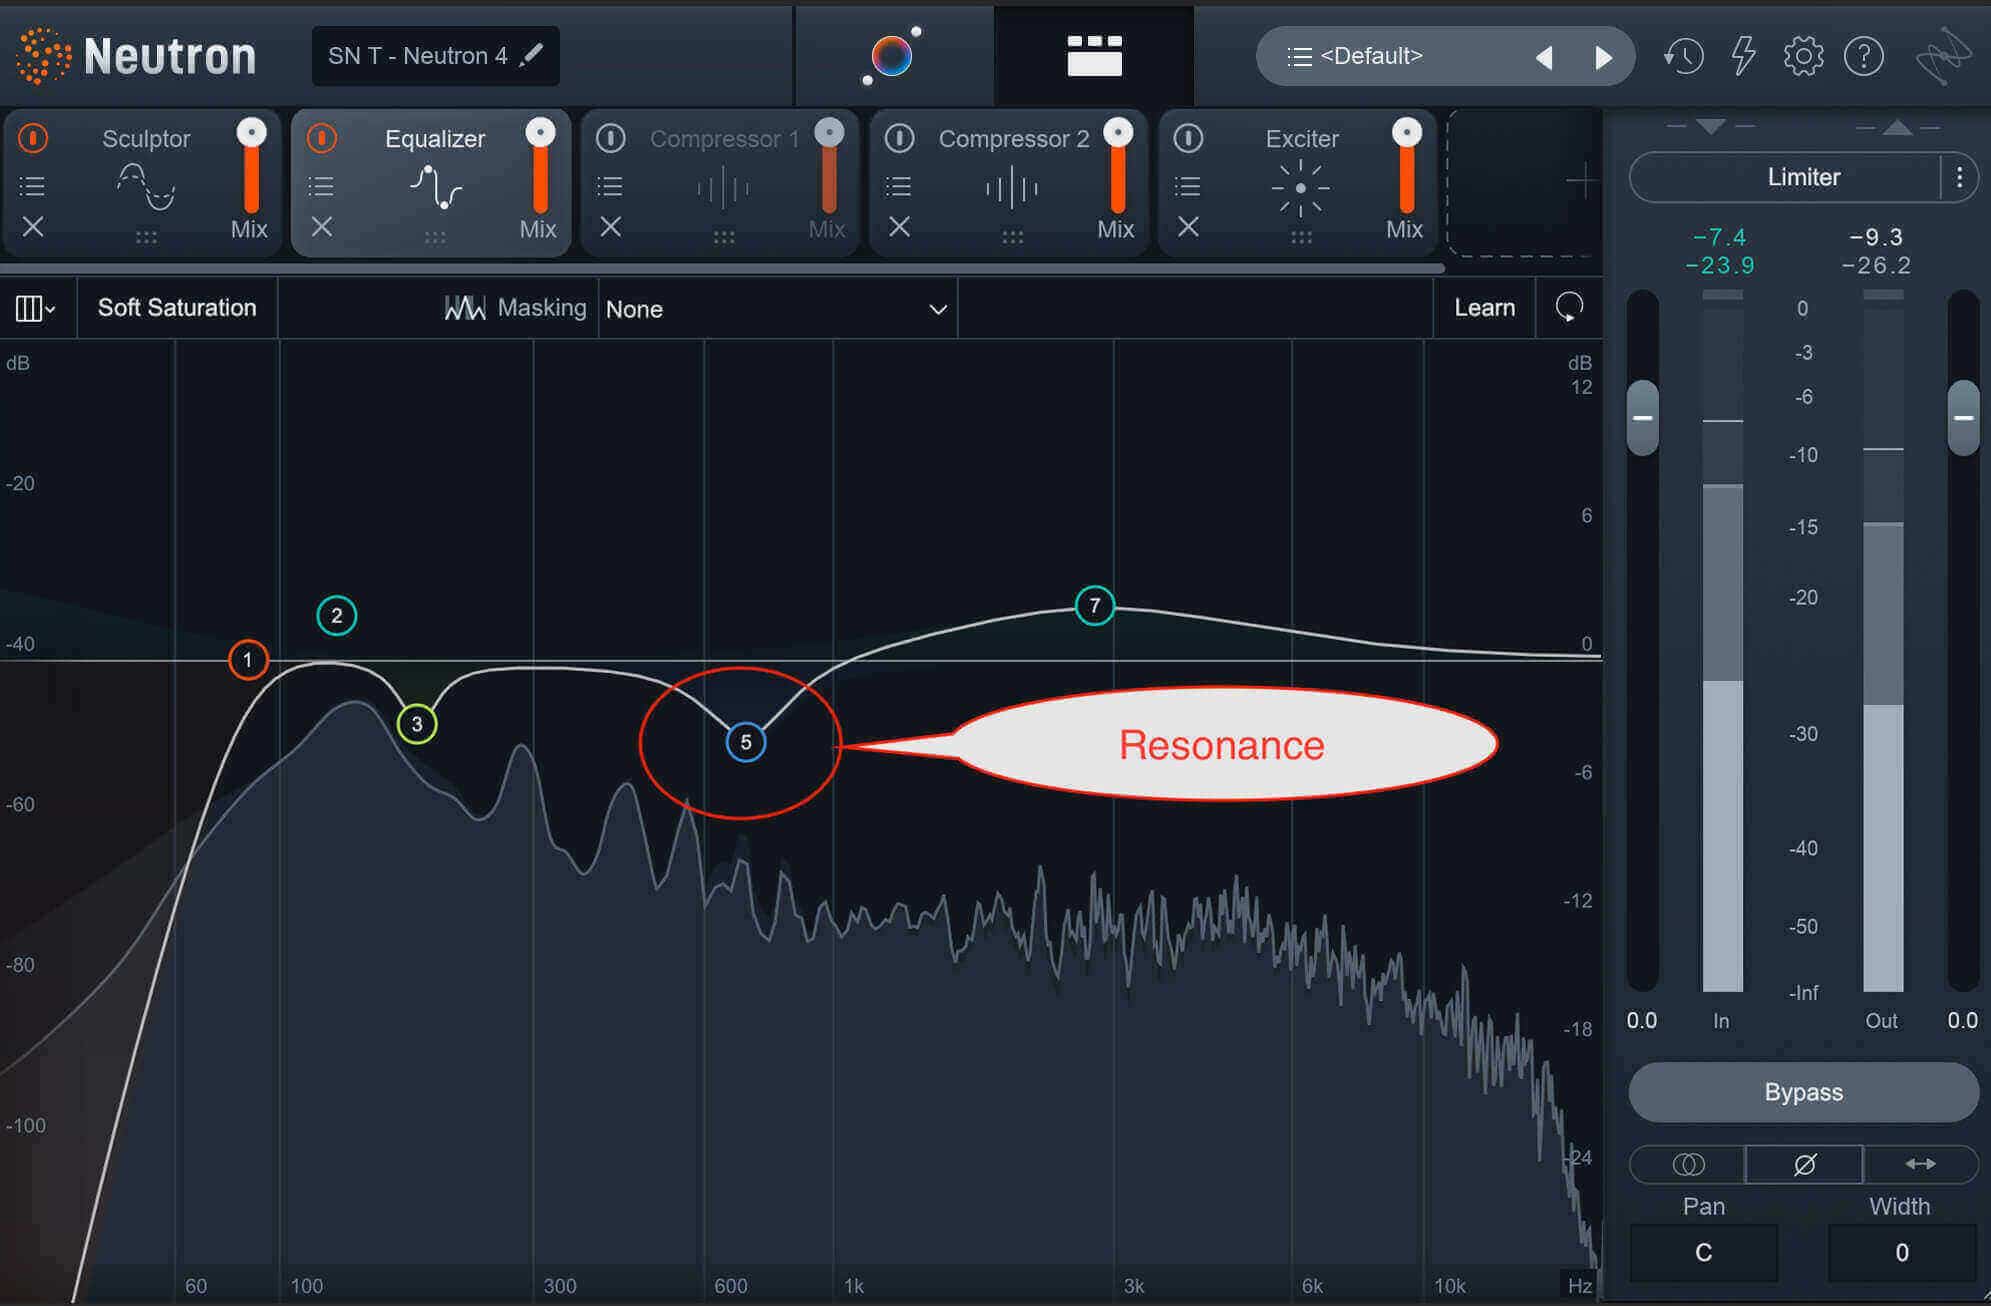1991x1306 pixels.
Task: Click the Bypass button
Action: pos(1803,1092)
